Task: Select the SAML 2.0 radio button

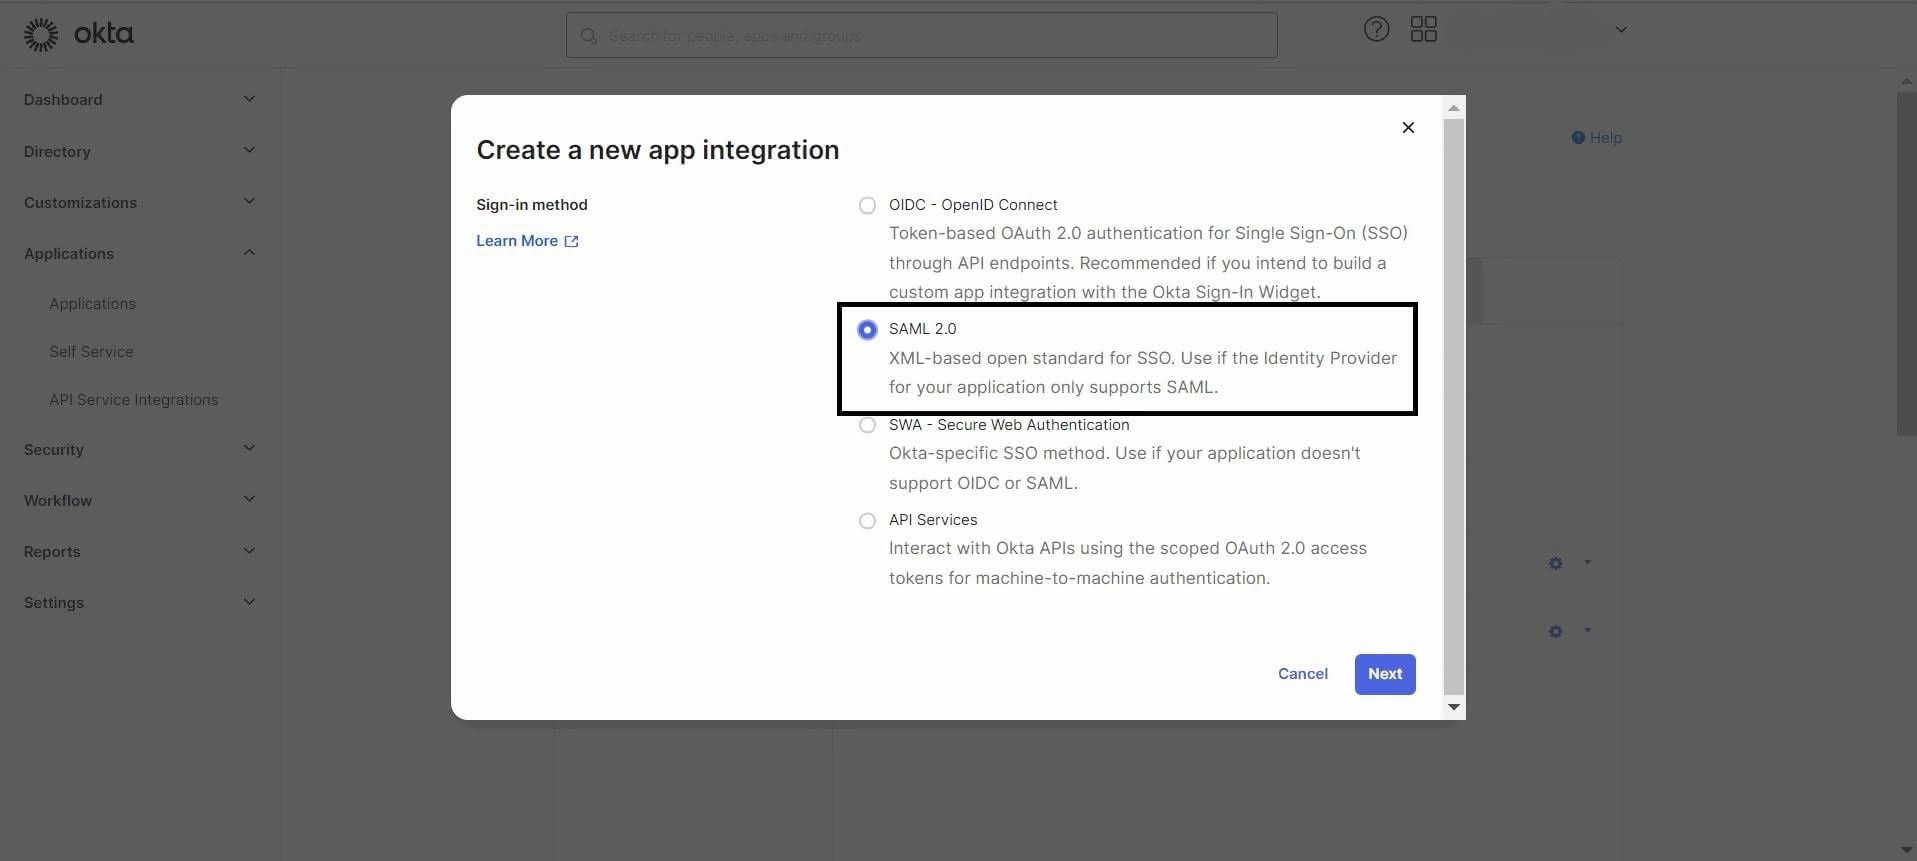Action: click(x=867, y=330)
